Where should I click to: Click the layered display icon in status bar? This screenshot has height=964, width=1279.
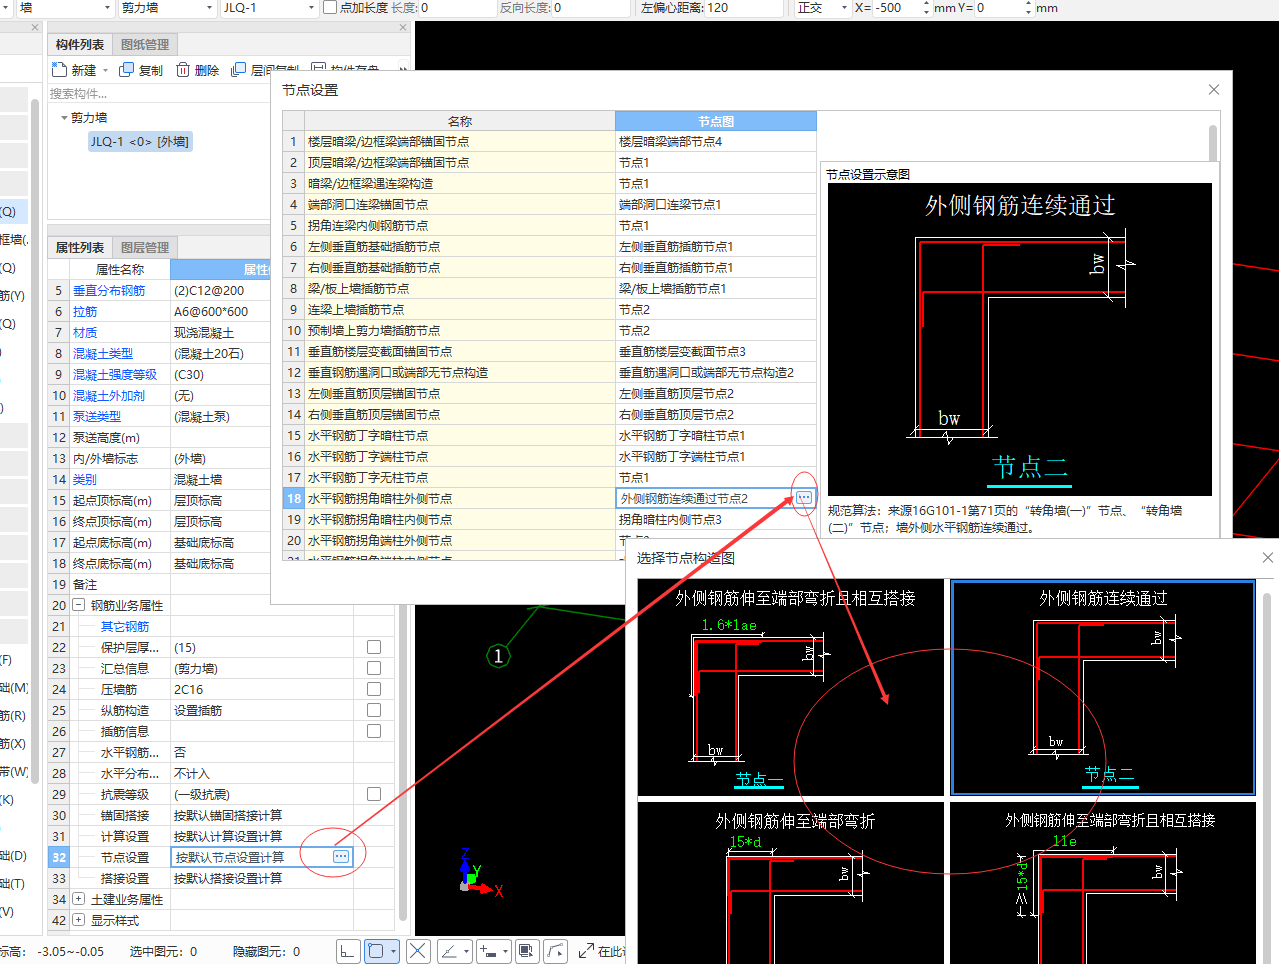tap(527, 951)
